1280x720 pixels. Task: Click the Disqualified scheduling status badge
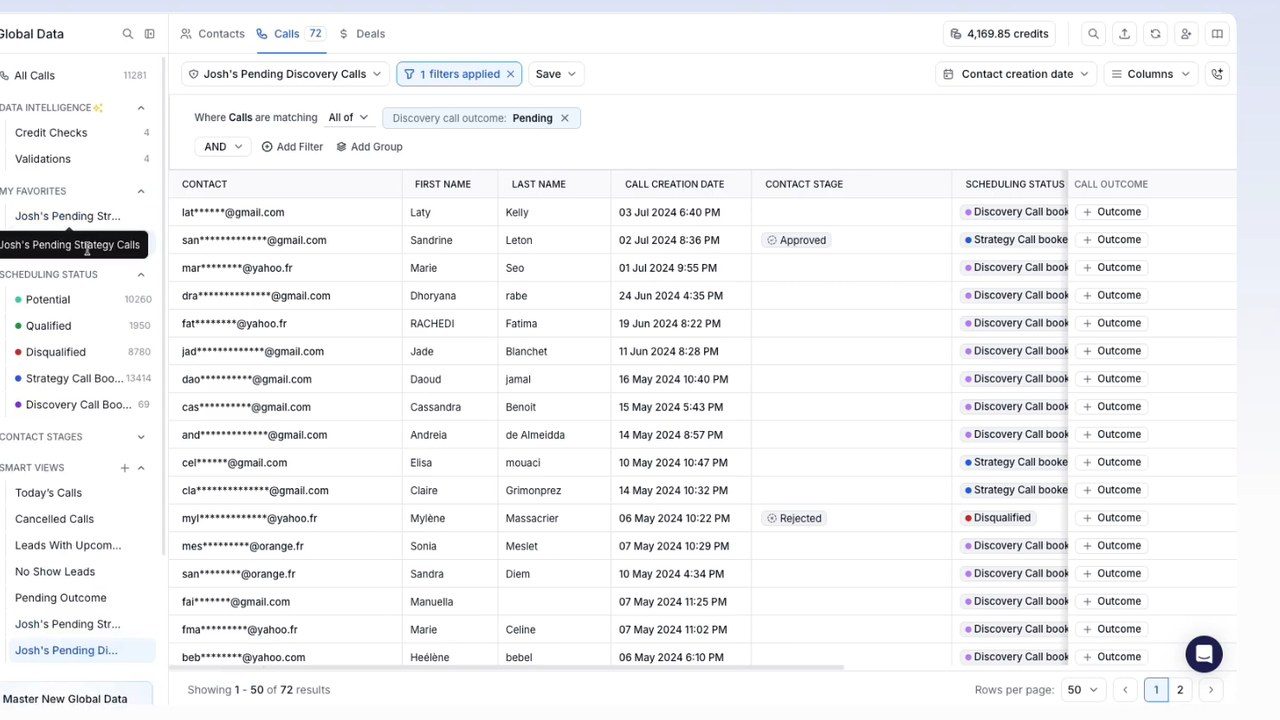(x=997, y=518)
